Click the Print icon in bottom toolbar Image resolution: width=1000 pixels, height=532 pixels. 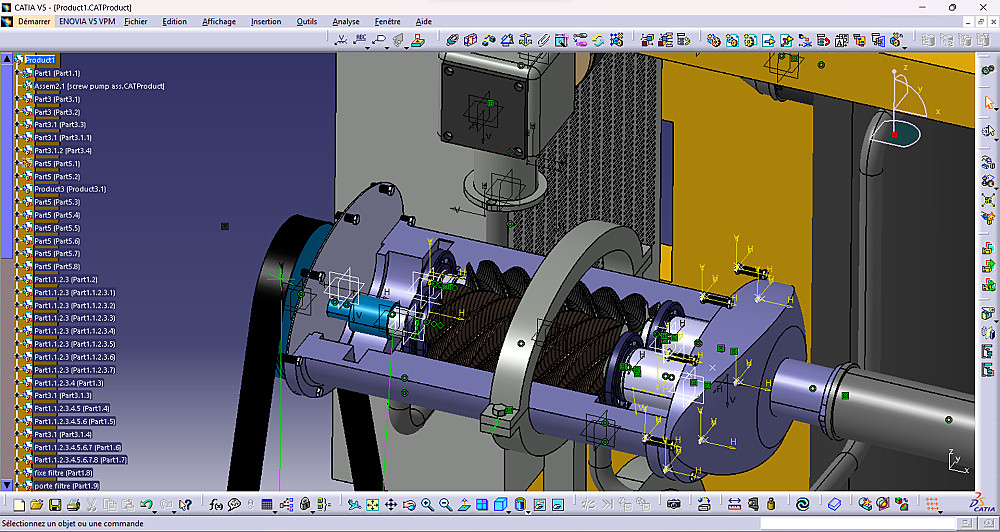click(74, 505)
